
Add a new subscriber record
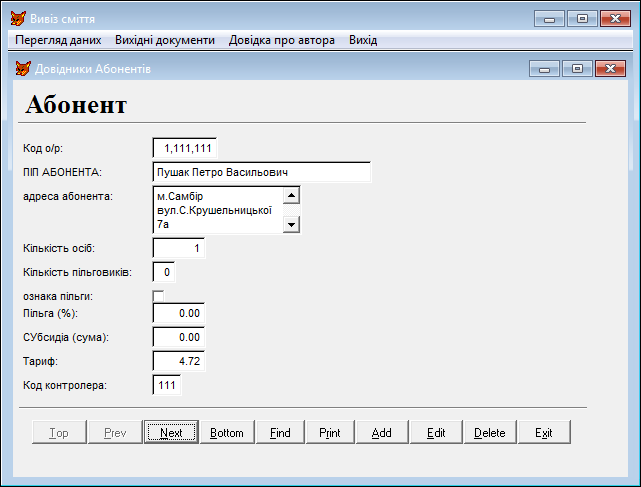click(382, 432)
